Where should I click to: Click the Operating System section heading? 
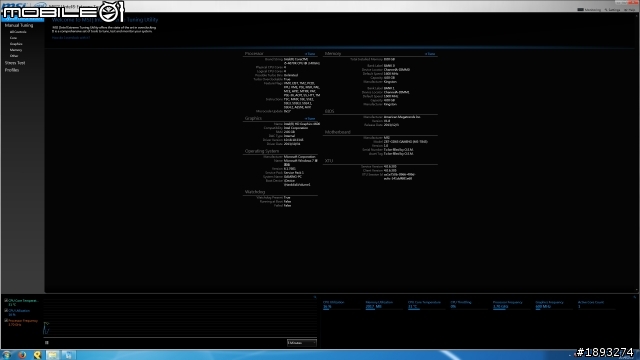tap(262, 151)
